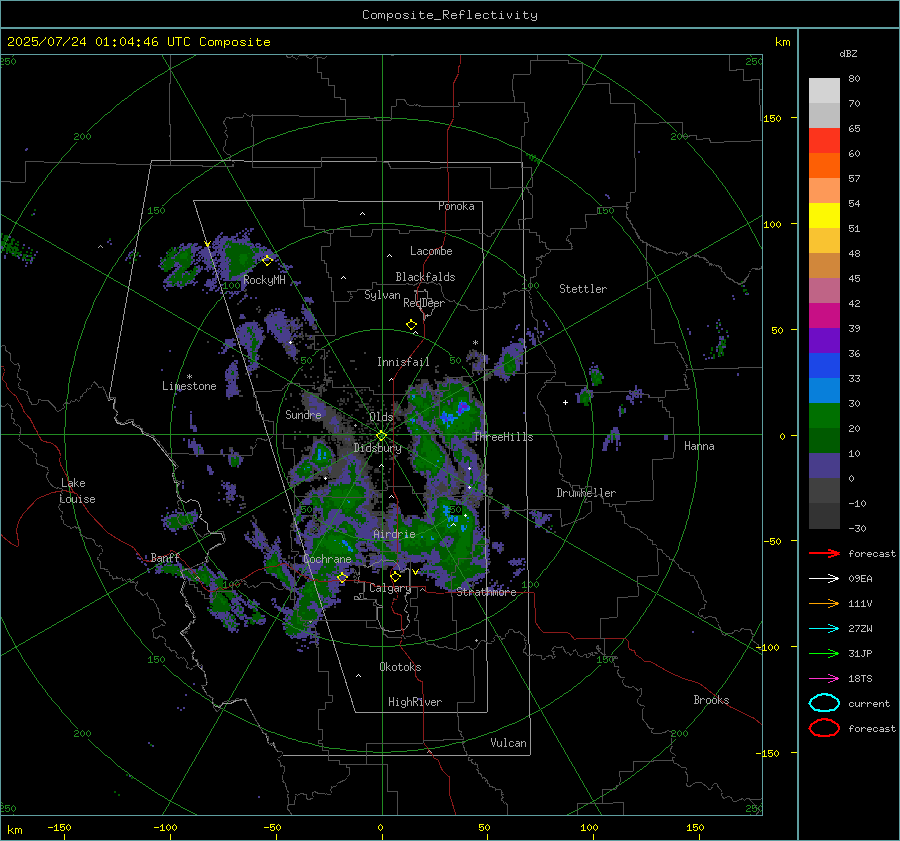This screenshot has height=841, width=900.
Task: Click the 100 tick on right axis
Action: tap(772, 224)
